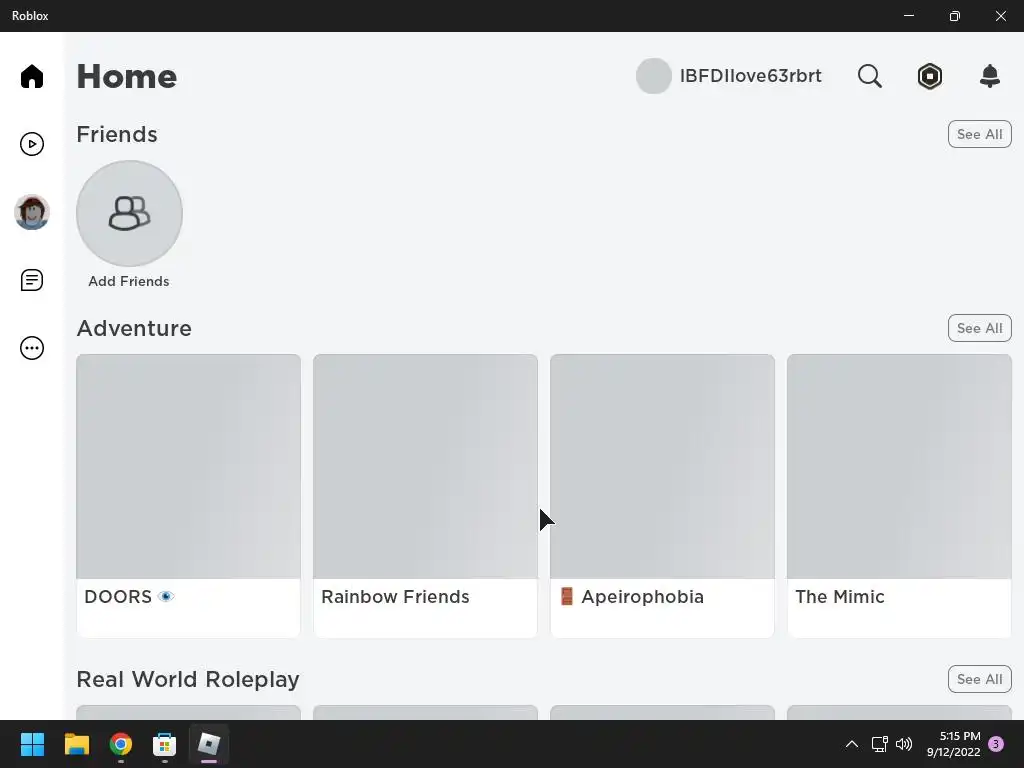Click See All for Adventure
The width and height of the screenshot is (1024, 768).
point(979,328)
